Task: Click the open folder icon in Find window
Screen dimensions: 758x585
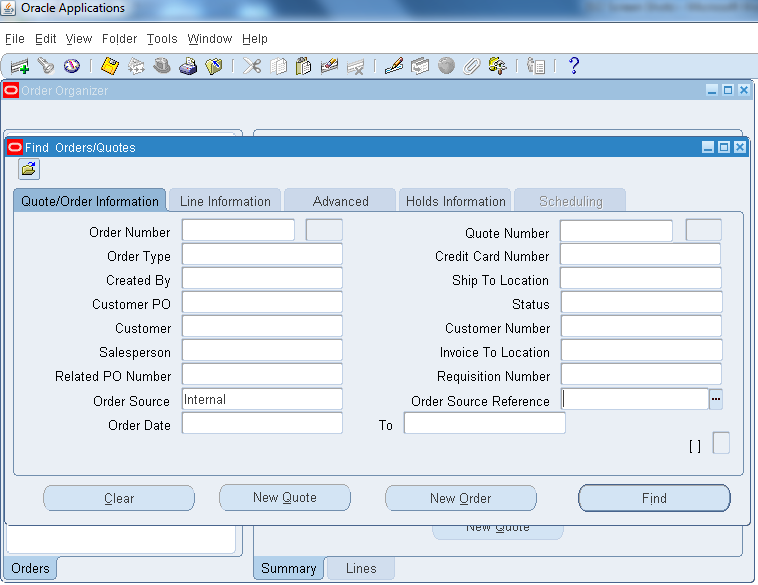Action: [x=29, y=169]
